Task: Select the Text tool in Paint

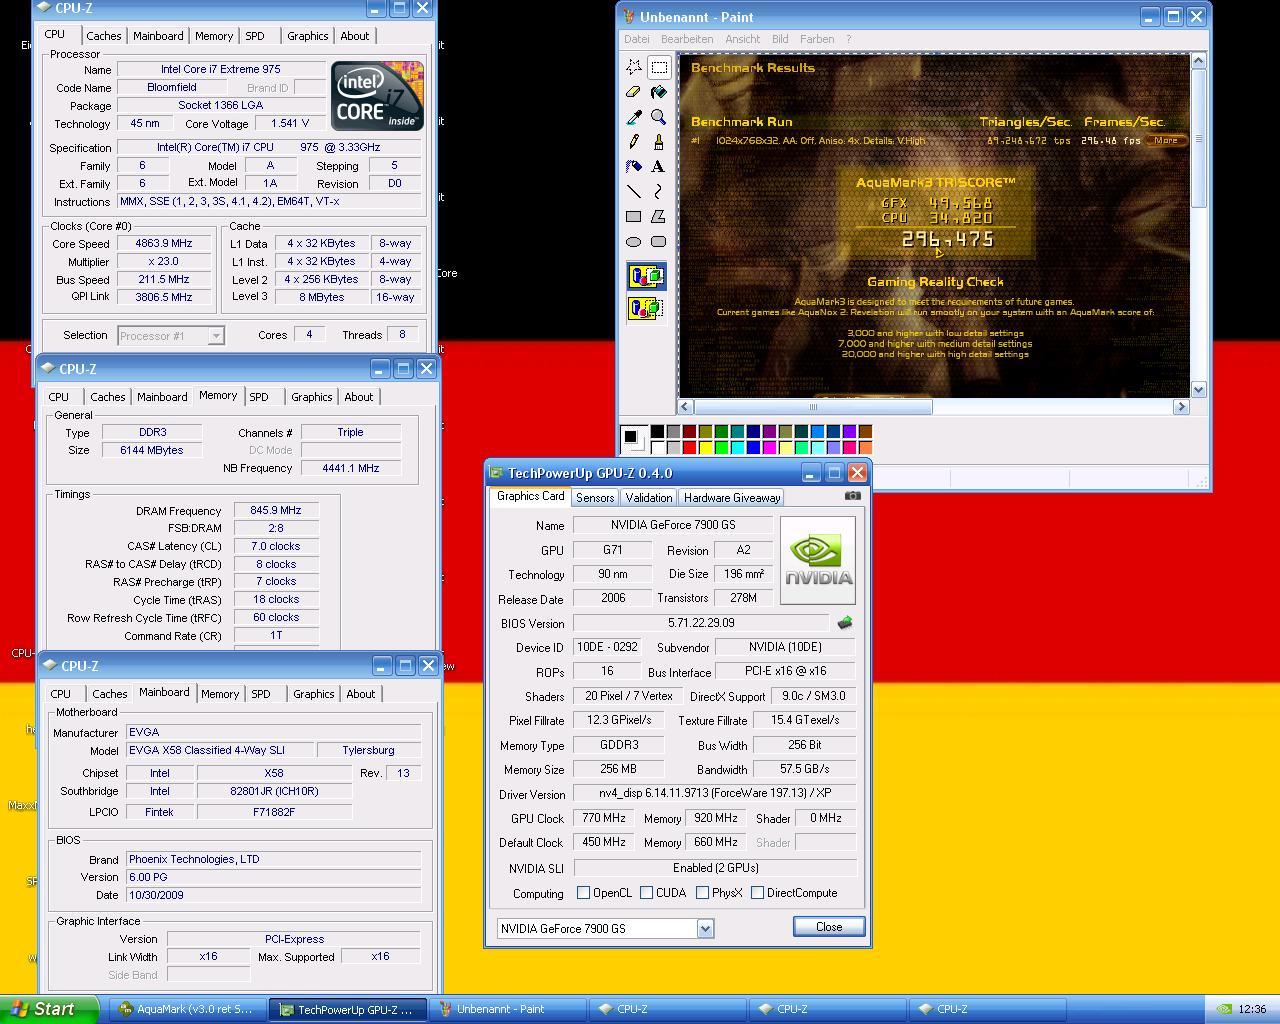Action: [659, 167]
